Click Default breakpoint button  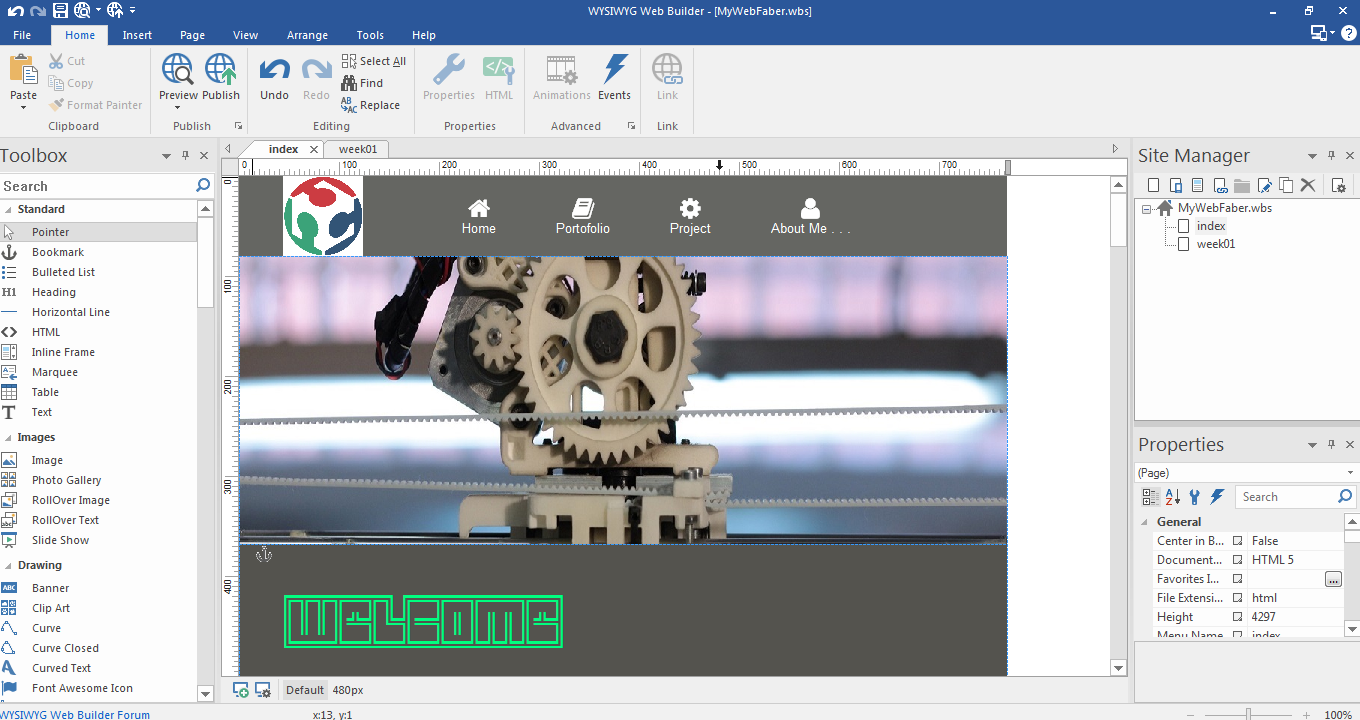pos(305,690)
